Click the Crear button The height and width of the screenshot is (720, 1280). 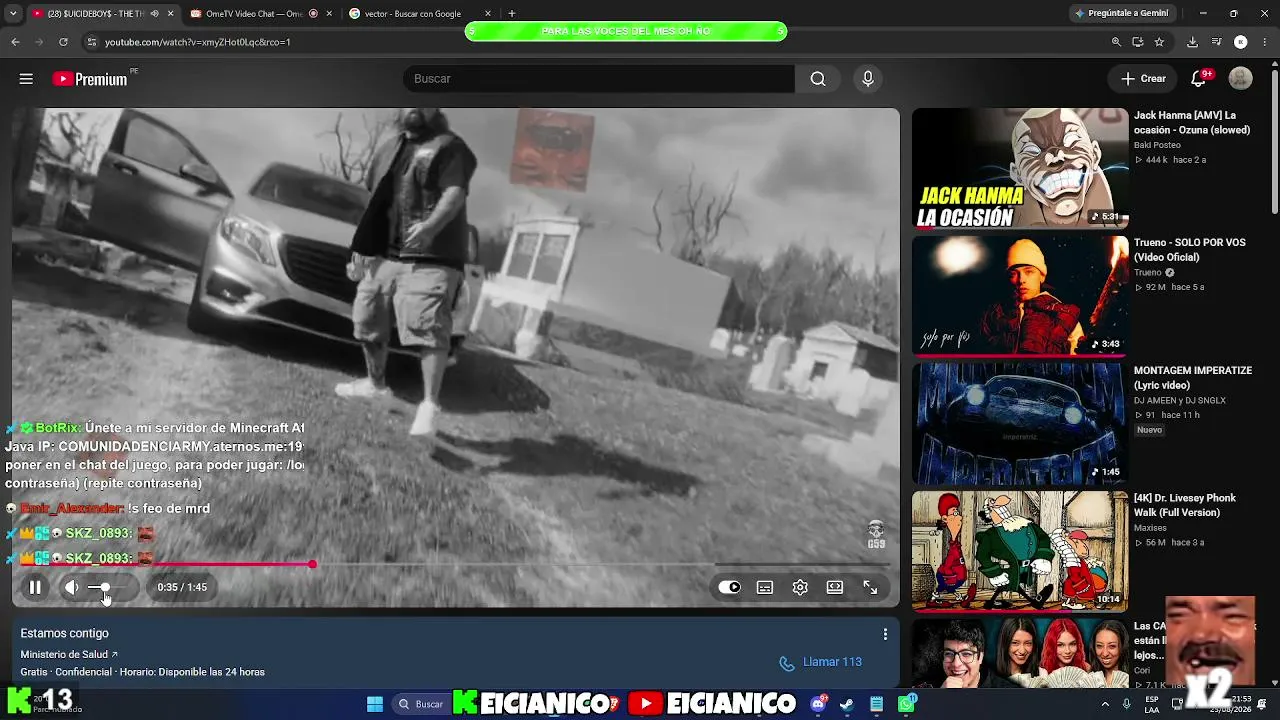pyautogui.click(x=1143, y=79)
